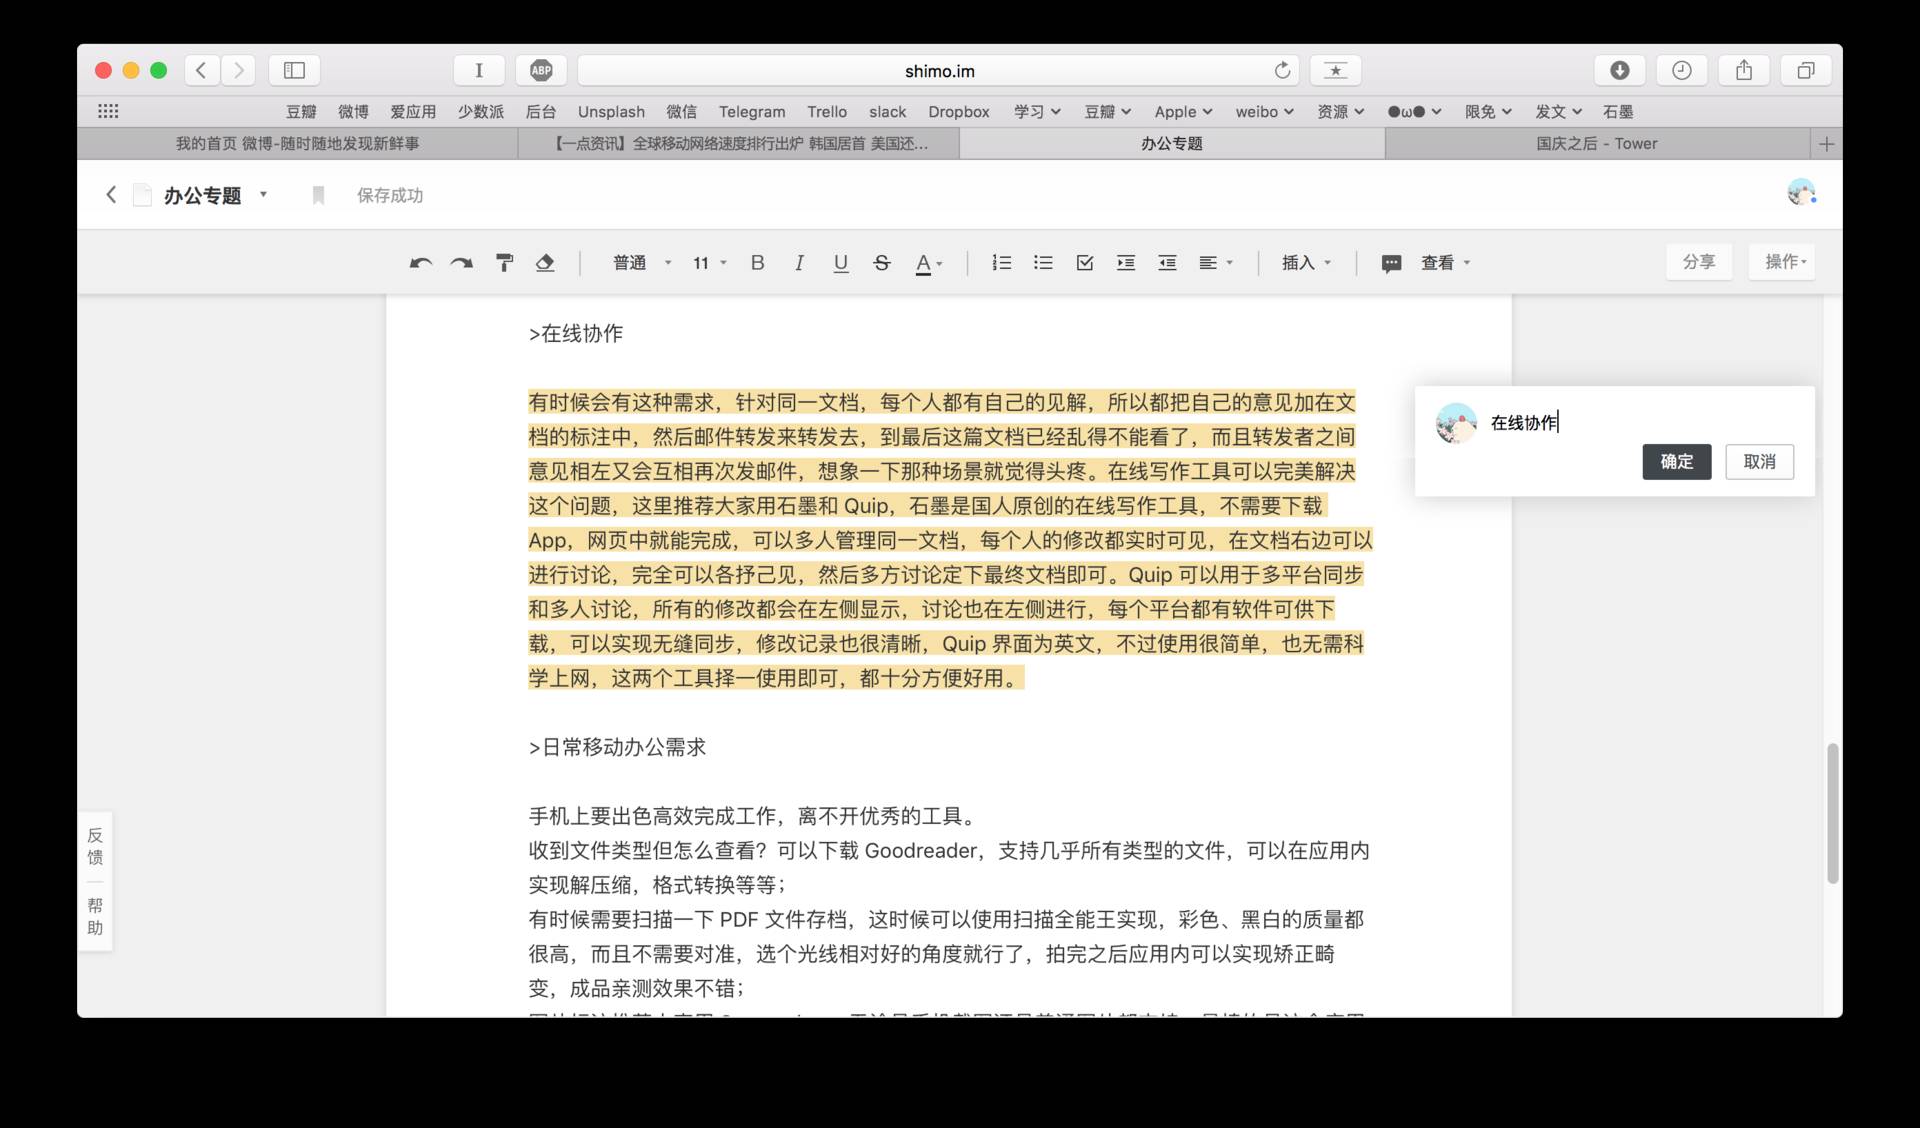The image size is (1920, 1128).
Task: Switch to the 国庆之后 - Tower tab
Action: pyautogui.click(x=1596, y=144)
